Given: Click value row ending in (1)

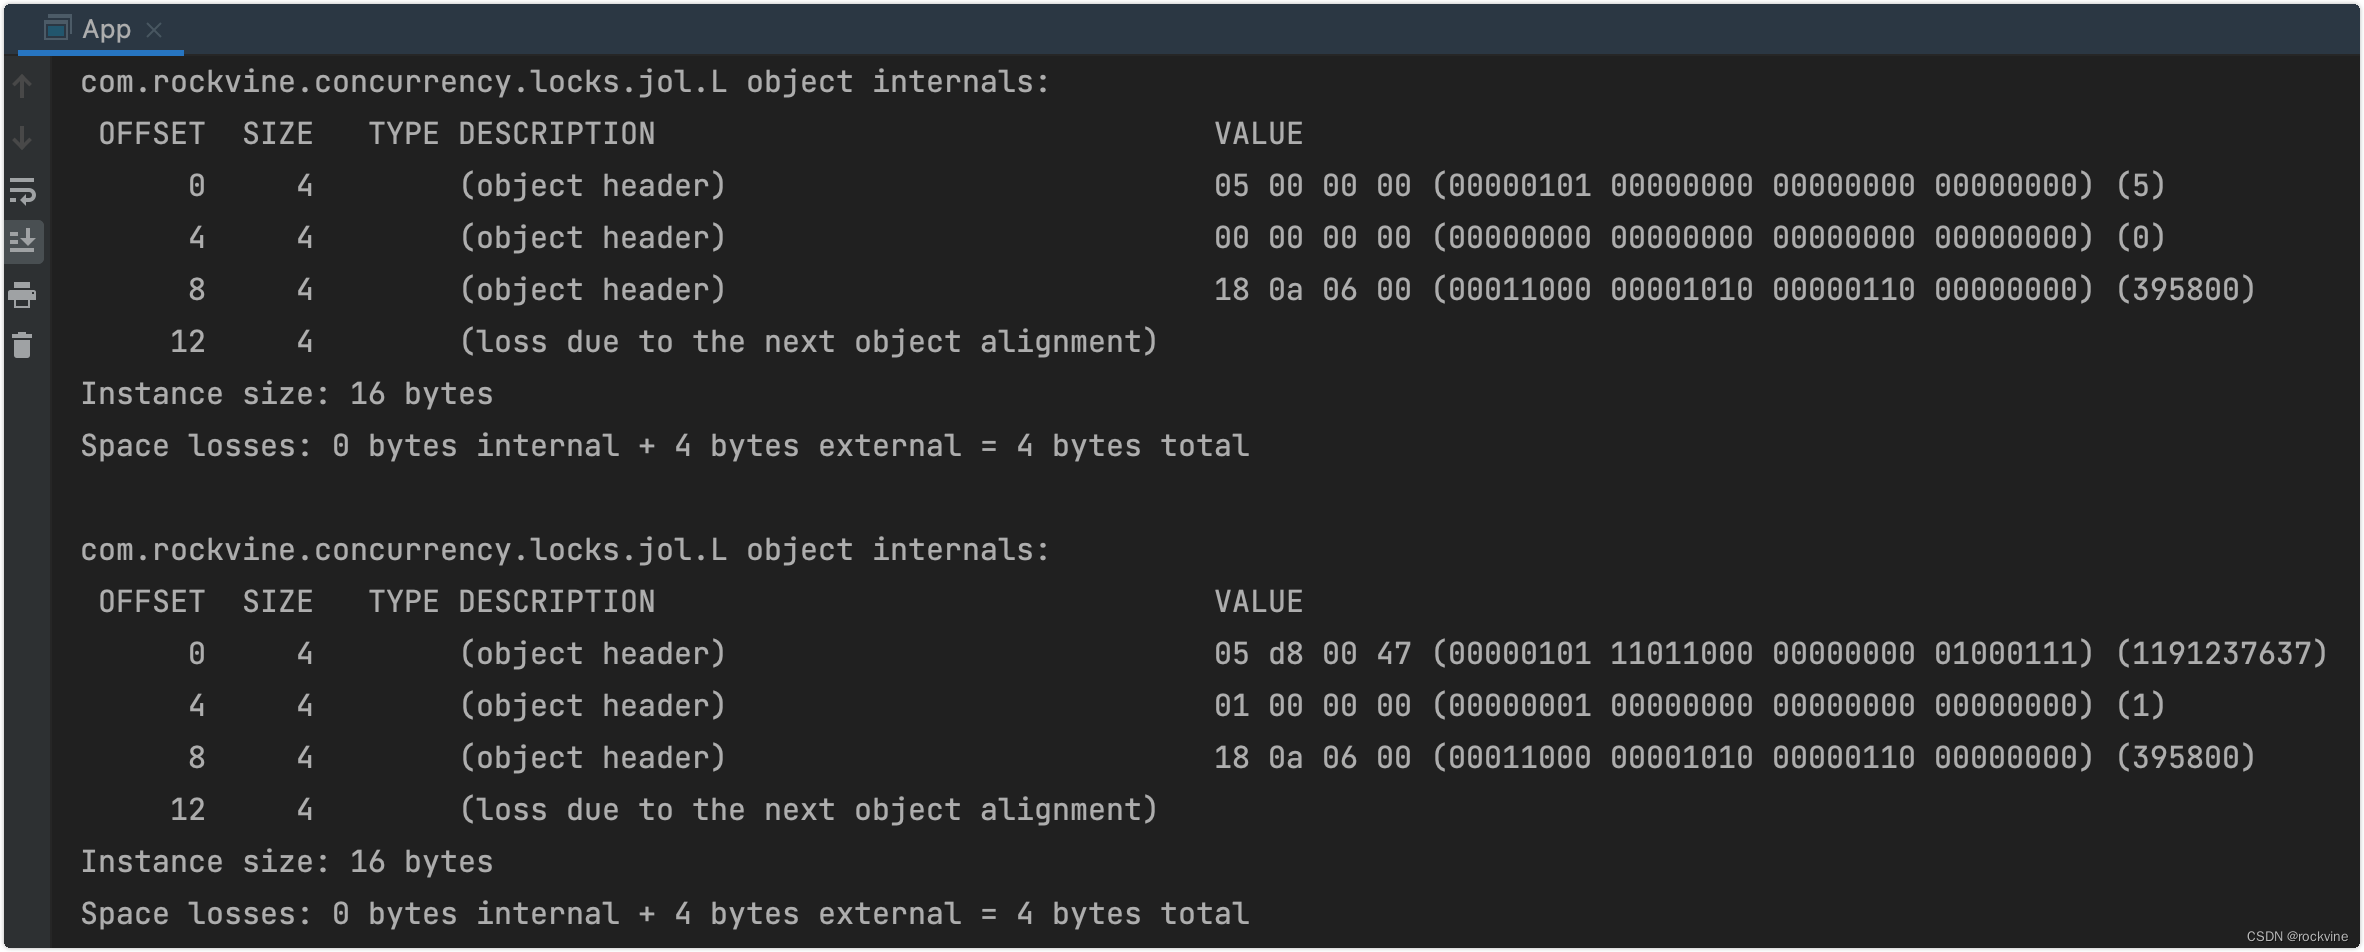Looking at the screenshot, I should click(1689, 706).
